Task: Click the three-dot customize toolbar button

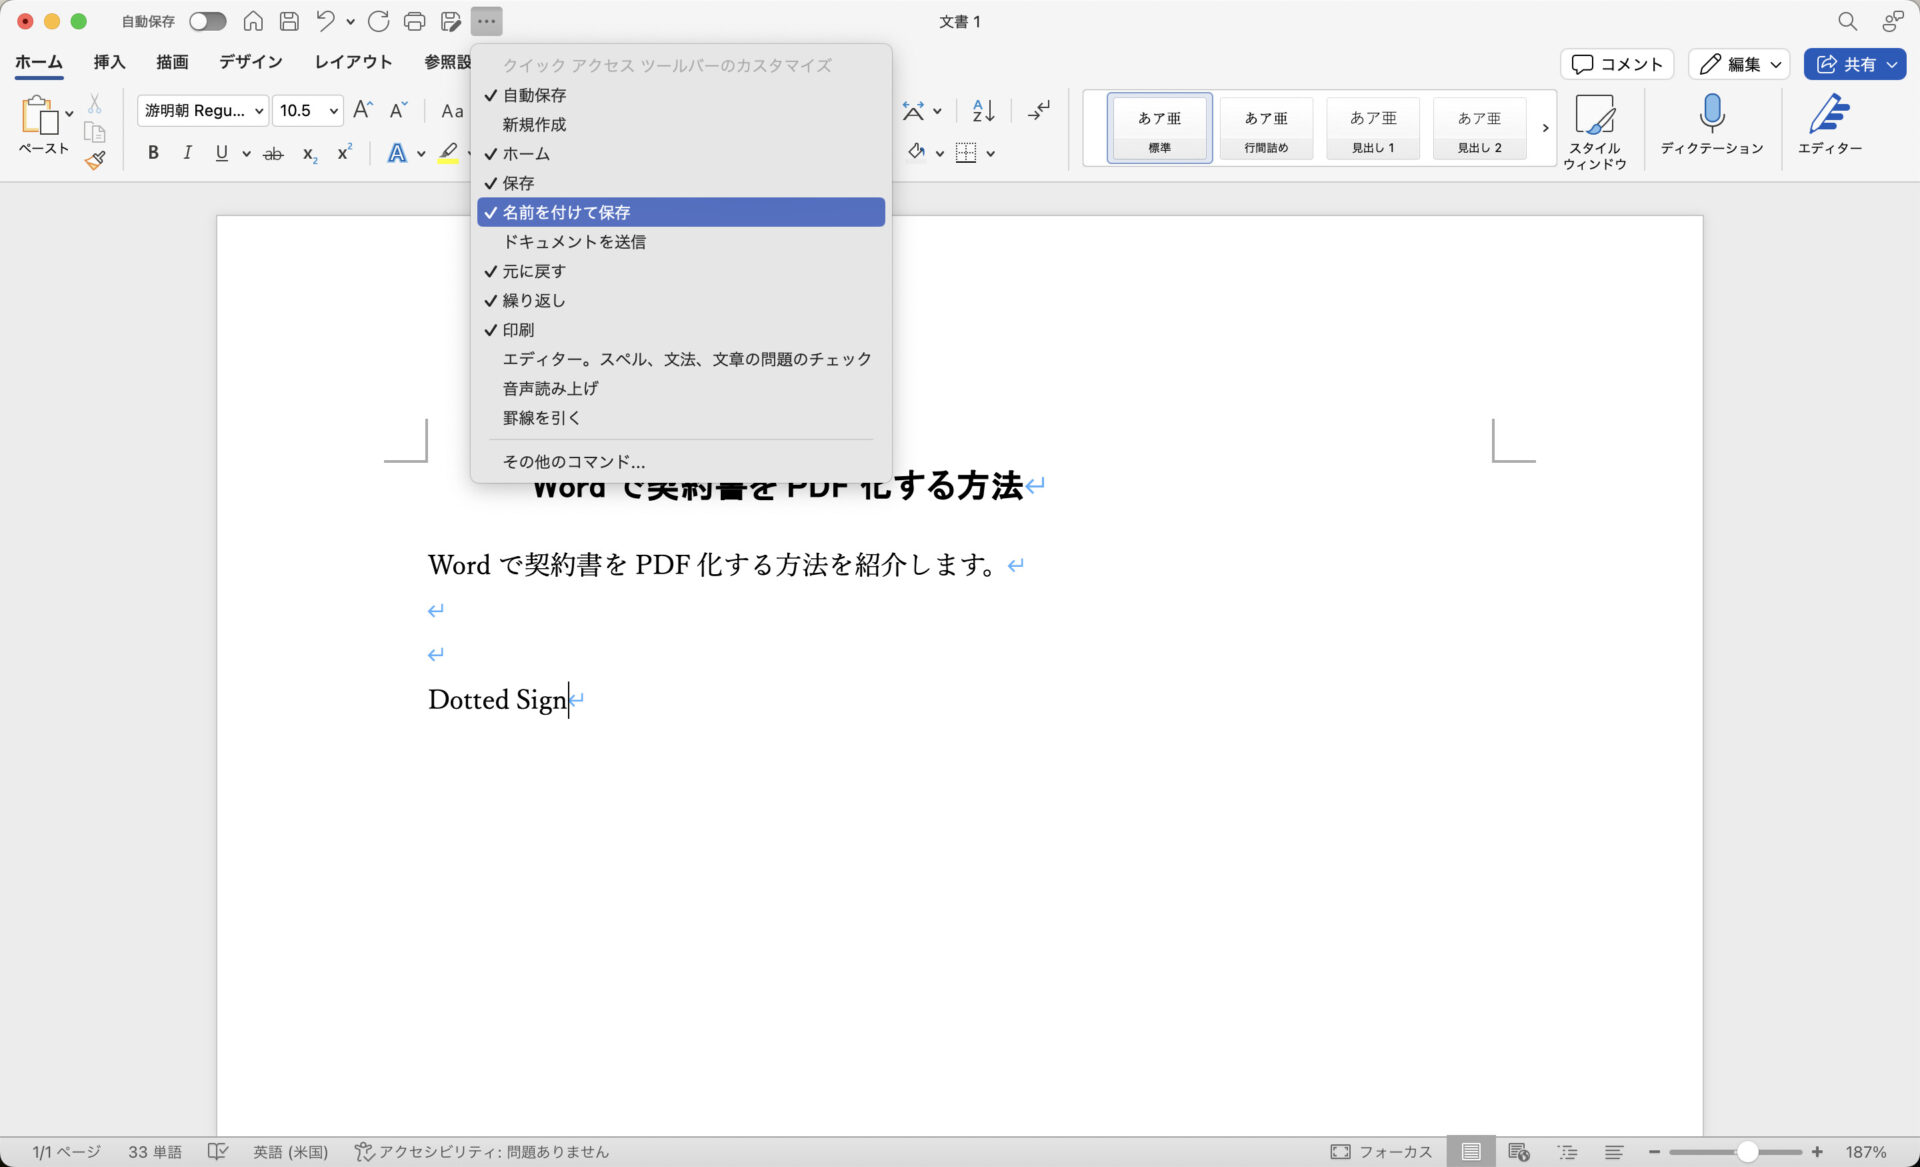Action: (487, 21)
